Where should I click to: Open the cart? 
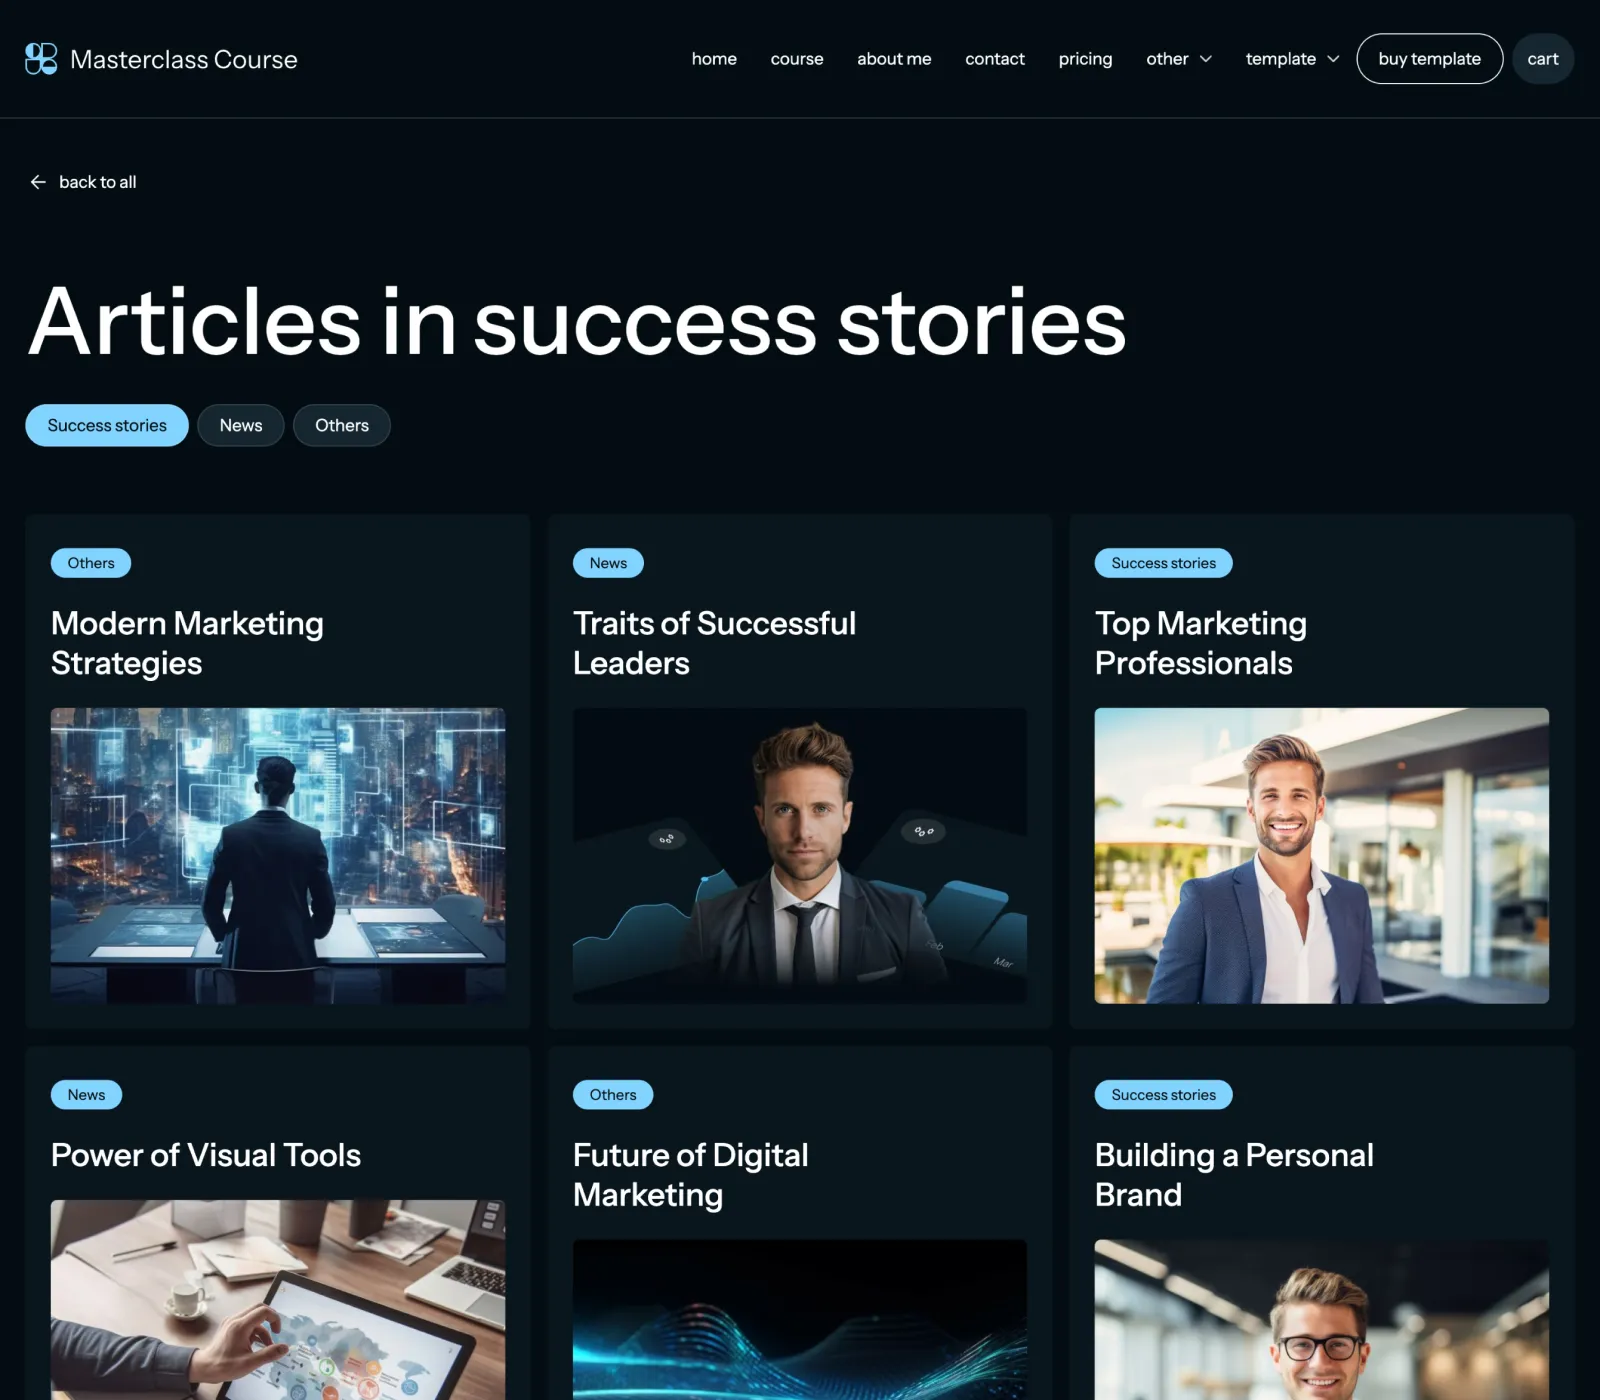pos(1543,59)
